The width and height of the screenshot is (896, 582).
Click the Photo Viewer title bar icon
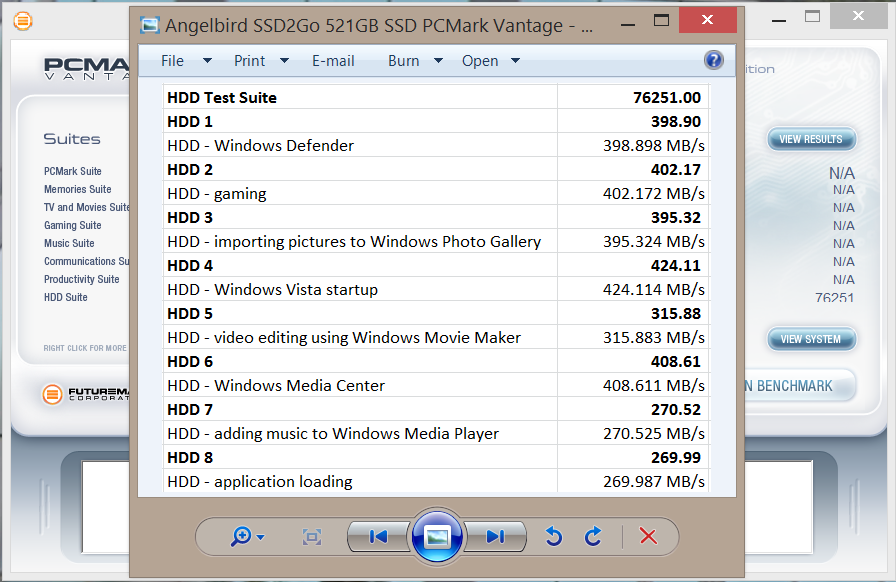150,25
